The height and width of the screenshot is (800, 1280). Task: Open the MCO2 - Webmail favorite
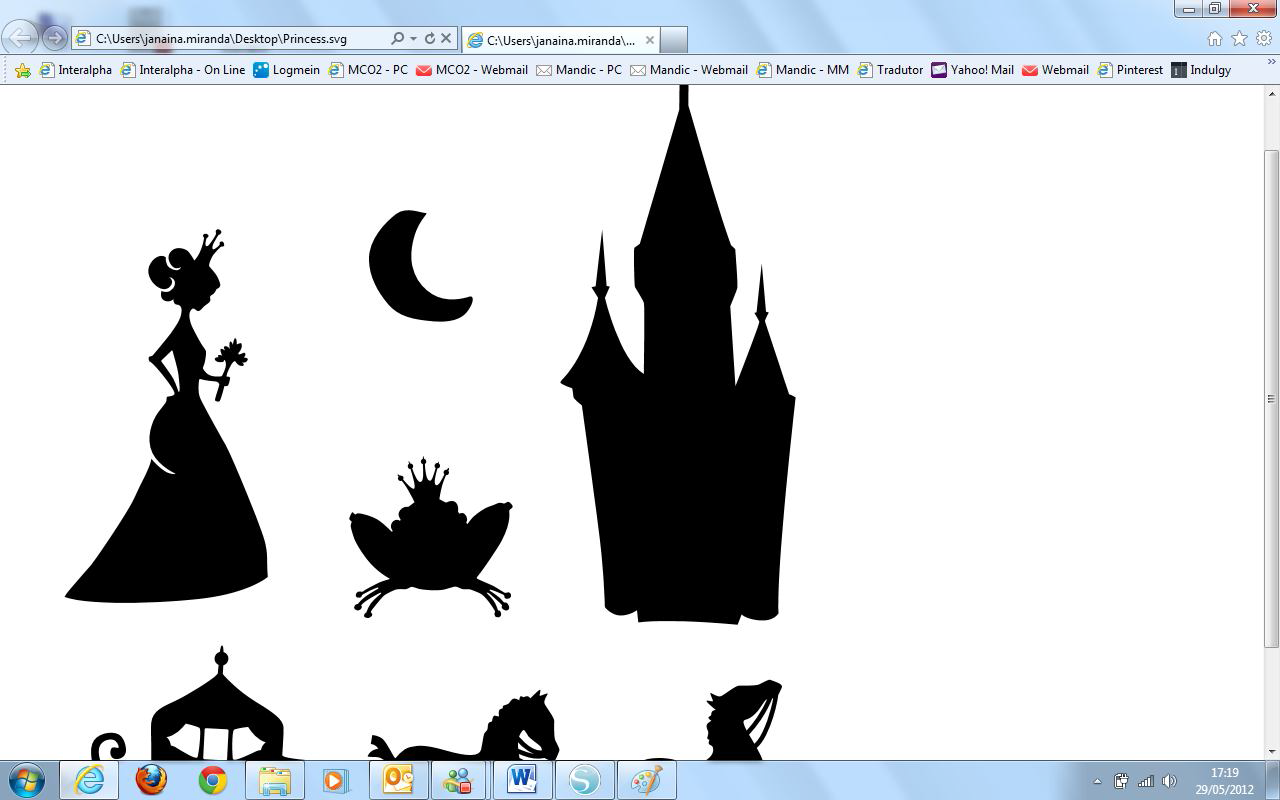(471, 70)
